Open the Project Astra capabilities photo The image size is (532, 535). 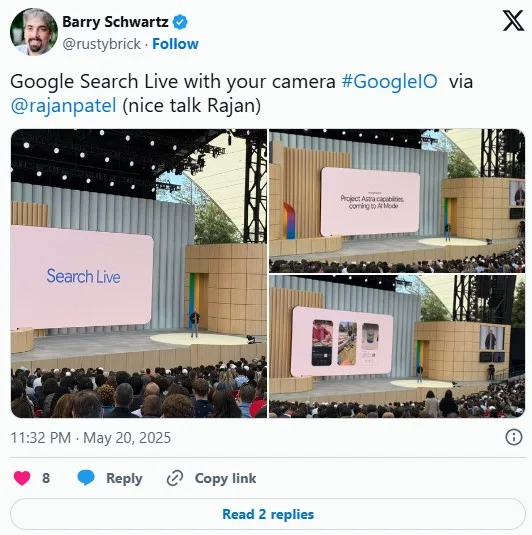click(x=397, y=201)
